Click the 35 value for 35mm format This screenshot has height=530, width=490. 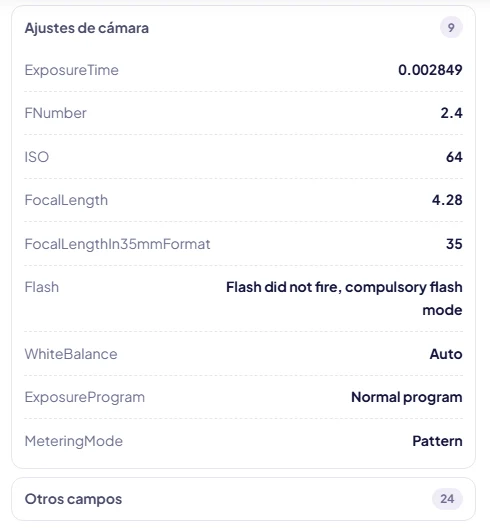pyautogui.click(x=454, y=244)
